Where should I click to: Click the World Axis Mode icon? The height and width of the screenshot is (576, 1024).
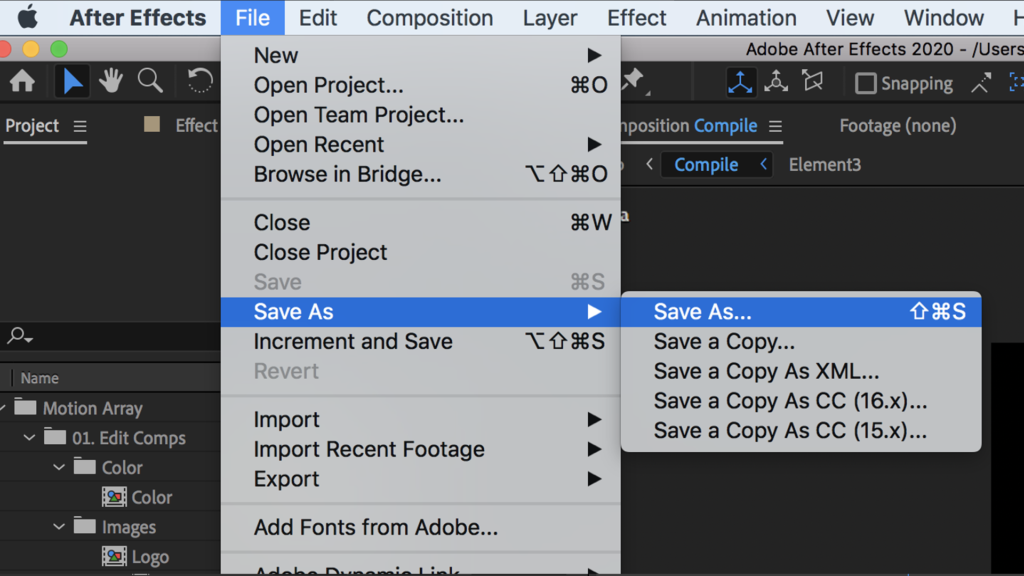tap(776, 83)
